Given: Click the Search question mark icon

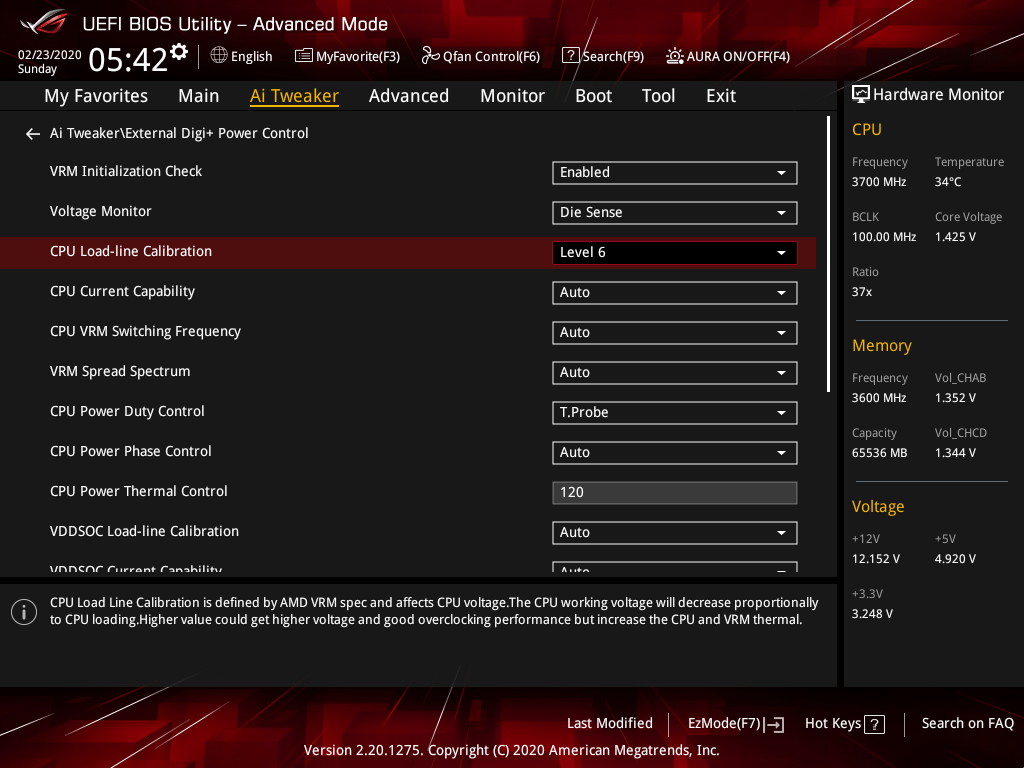Looking at the screenshot, I should pyautogui.click(x=570, y=56).
